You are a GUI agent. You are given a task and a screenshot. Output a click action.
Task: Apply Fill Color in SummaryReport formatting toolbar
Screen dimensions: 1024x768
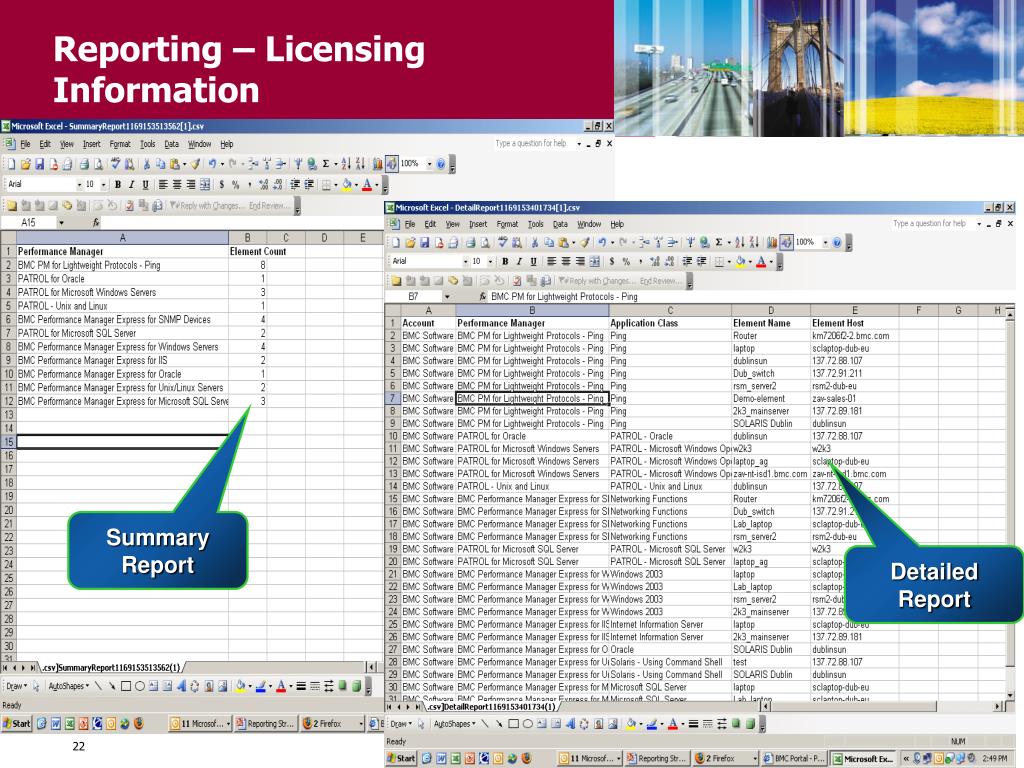(x=347, y=185)
